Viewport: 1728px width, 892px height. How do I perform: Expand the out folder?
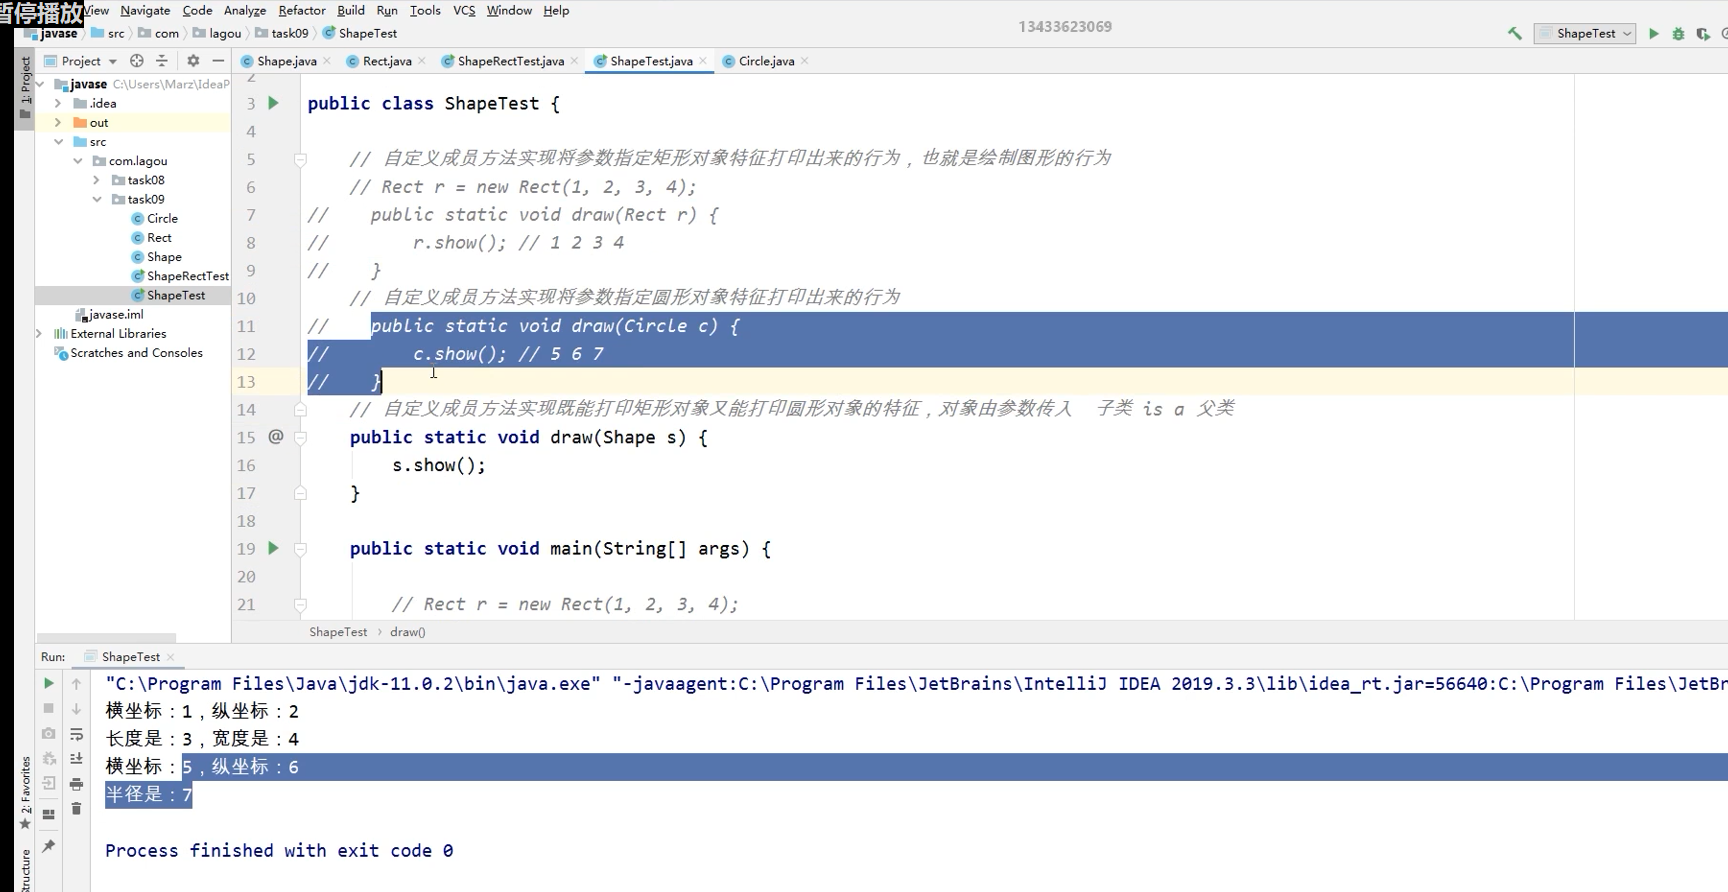58,122
